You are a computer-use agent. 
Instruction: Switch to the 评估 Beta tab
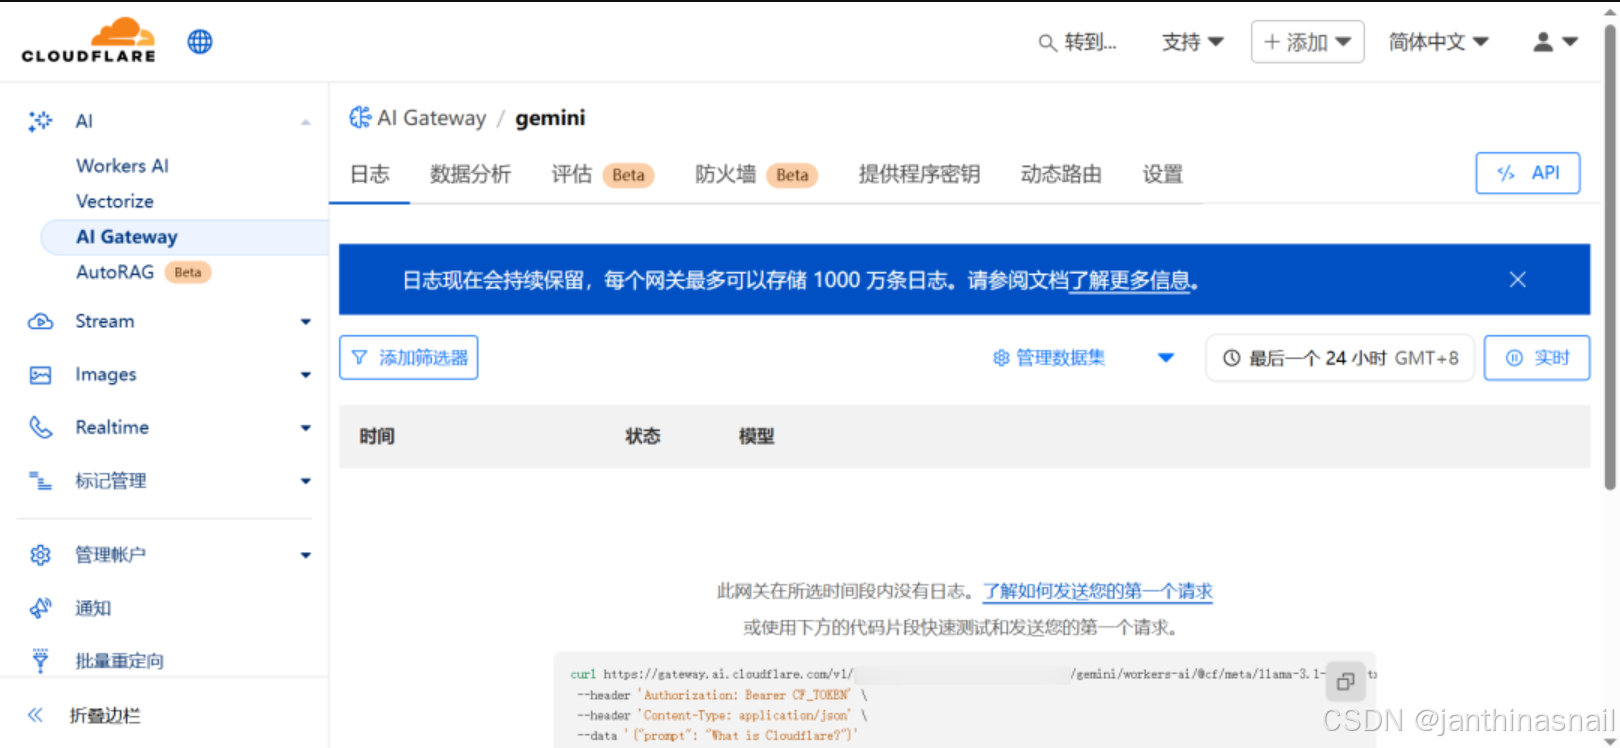pyautogui.click(x=603, y=174)
